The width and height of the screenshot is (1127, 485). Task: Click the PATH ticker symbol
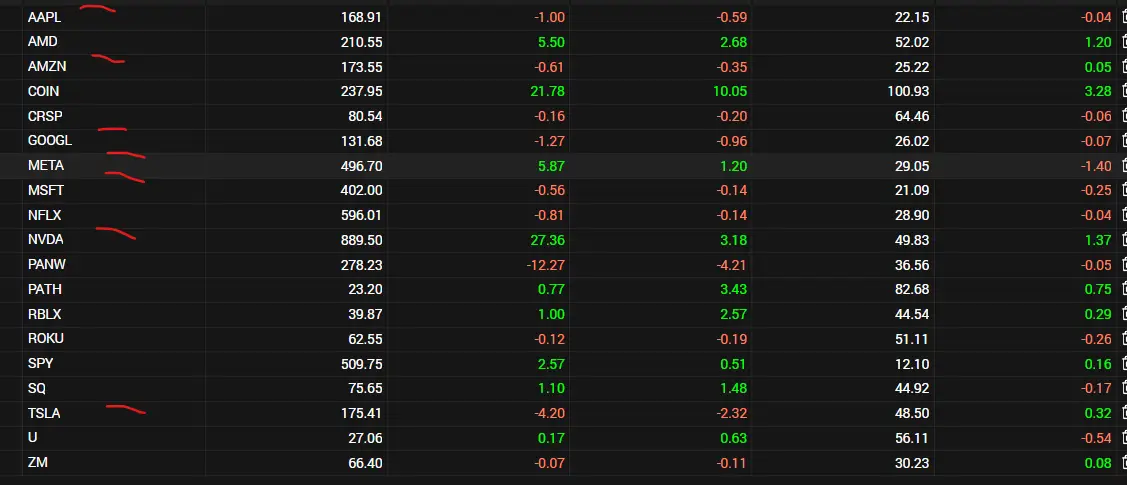tap(45, 289)
